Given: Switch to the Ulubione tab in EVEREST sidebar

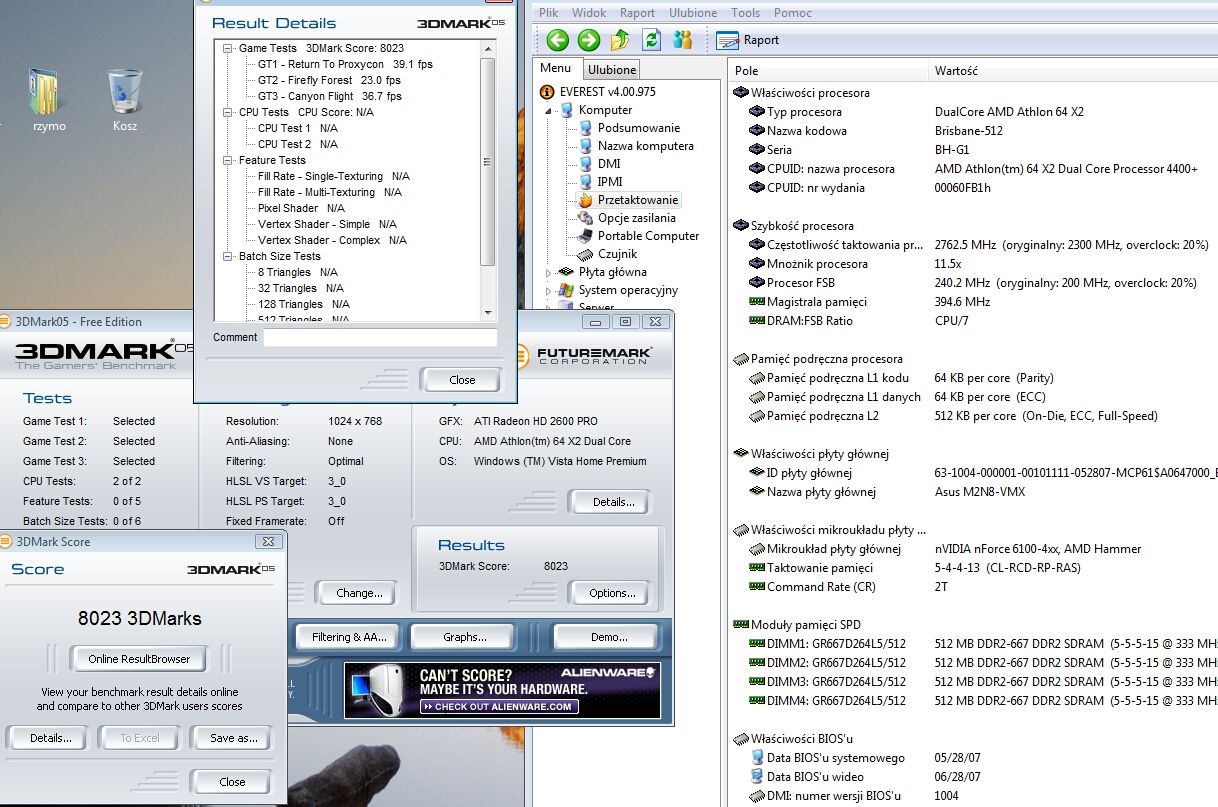Looking at the screenshot, I should 611,69.
